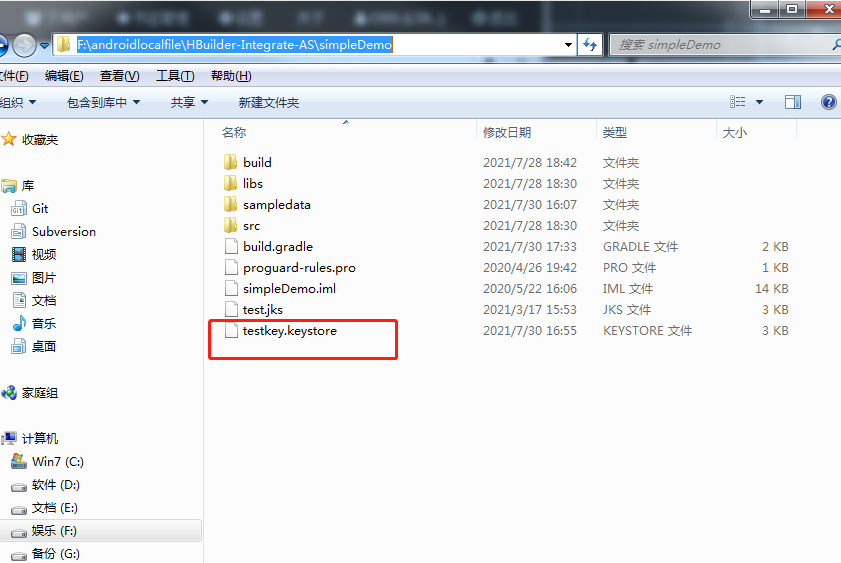This screenshot has height=563, width=841.
Task: Click the refresh button beside address bar
Action: (x=590, y=45)
